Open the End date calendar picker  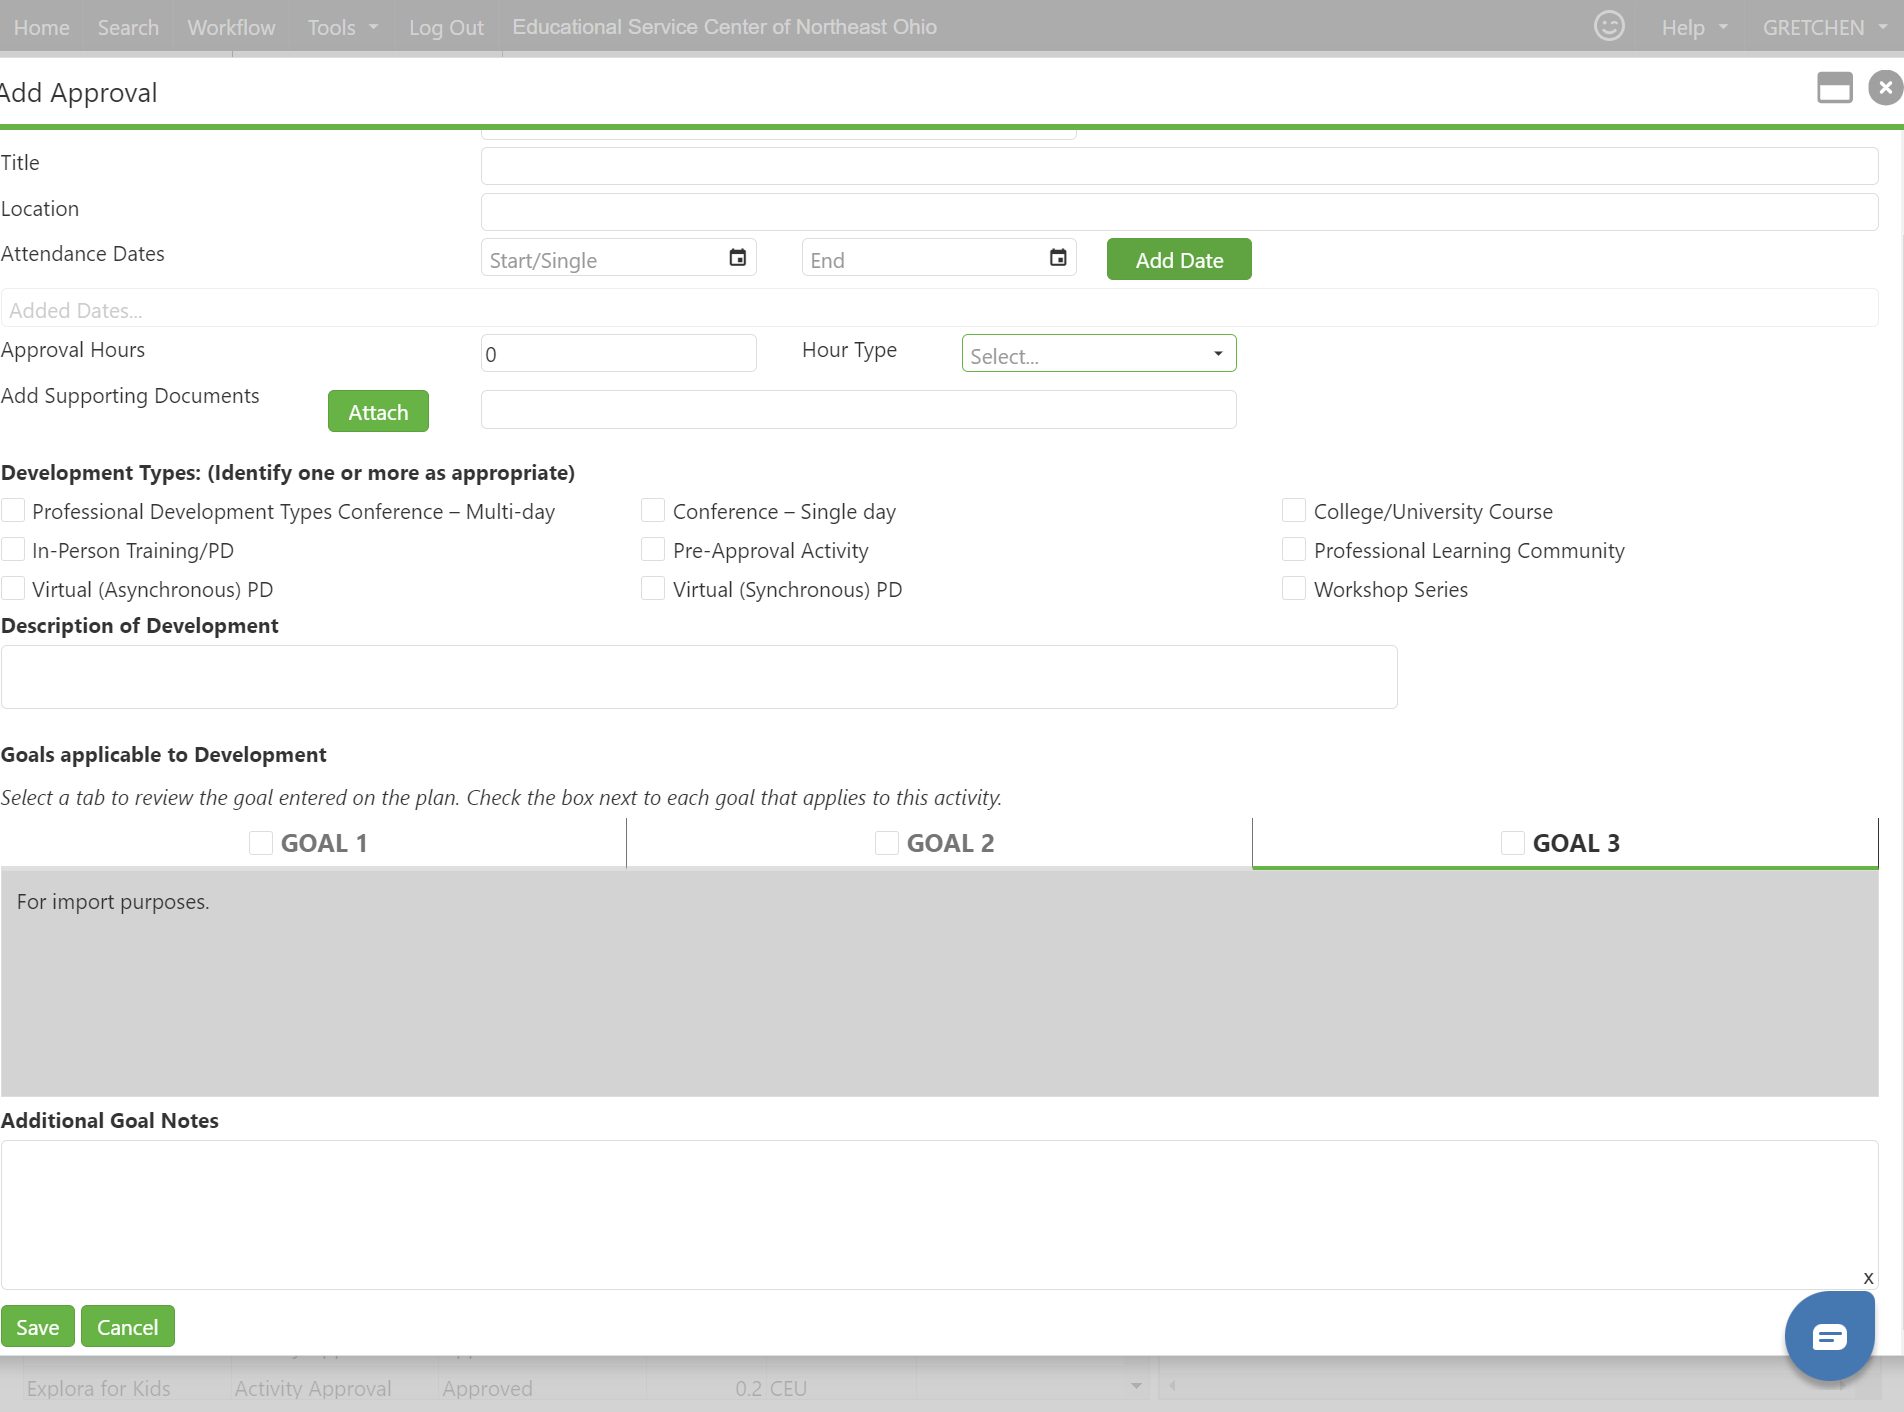(1058, 258)
